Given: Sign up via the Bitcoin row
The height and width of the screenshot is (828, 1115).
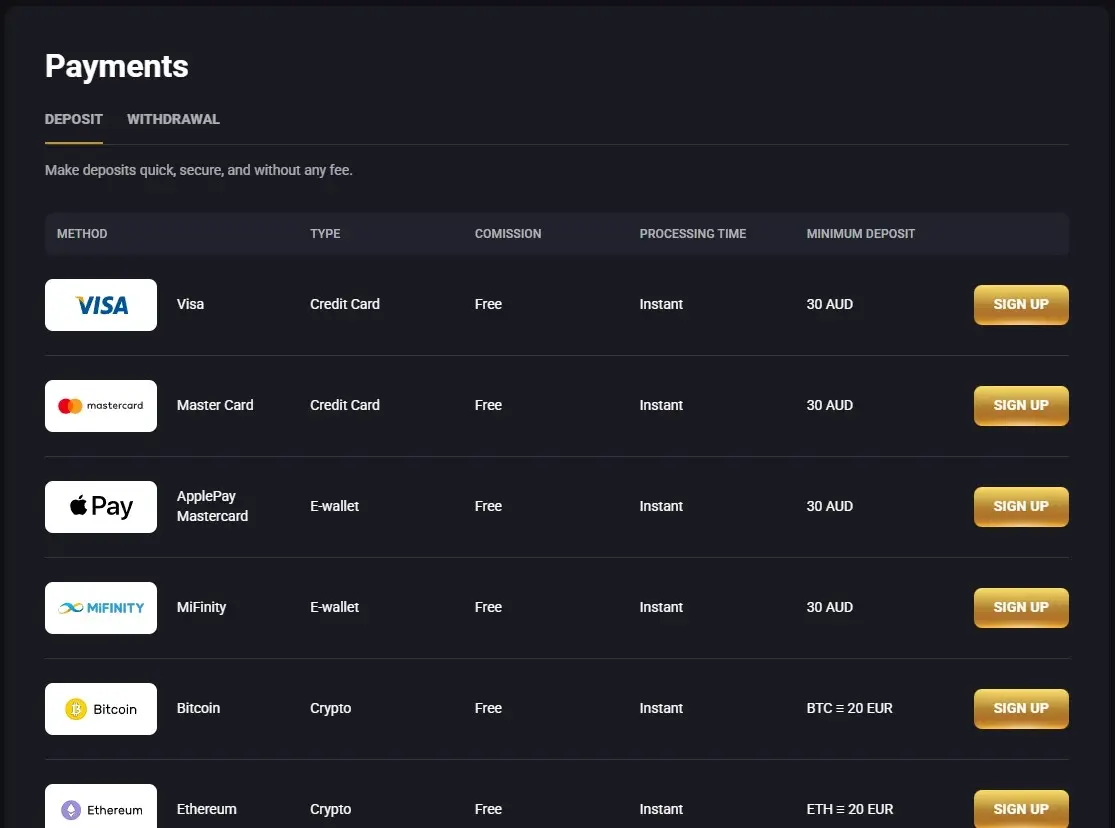Looking at the screenshot, I should pos(1021,708).
